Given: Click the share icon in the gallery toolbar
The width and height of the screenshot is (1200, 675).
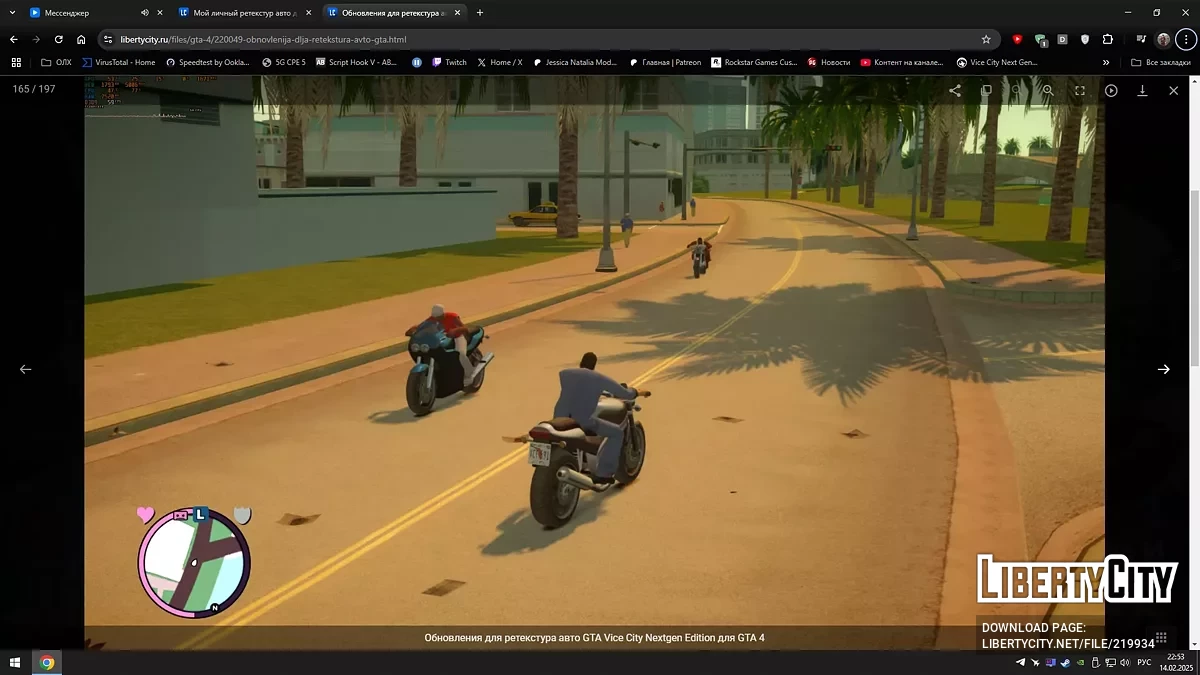Looking at the screenshot, I should tap(955, 90).
